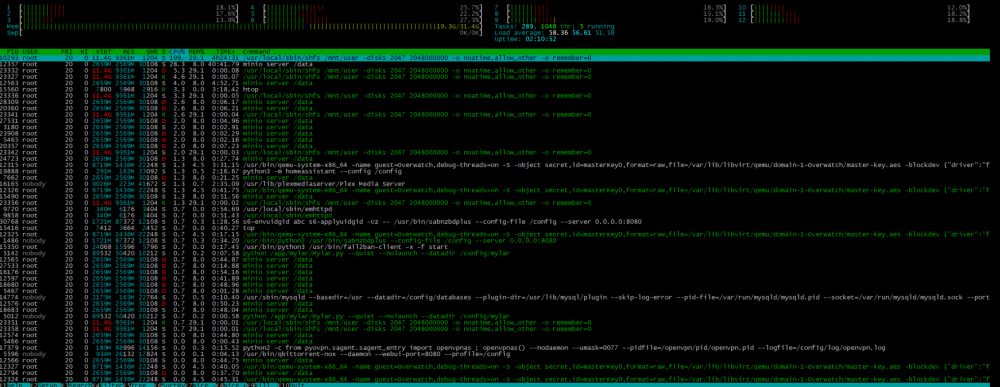
Task: Click the CPU 12 meter showing 18.8%
Action: coord(855,20)
